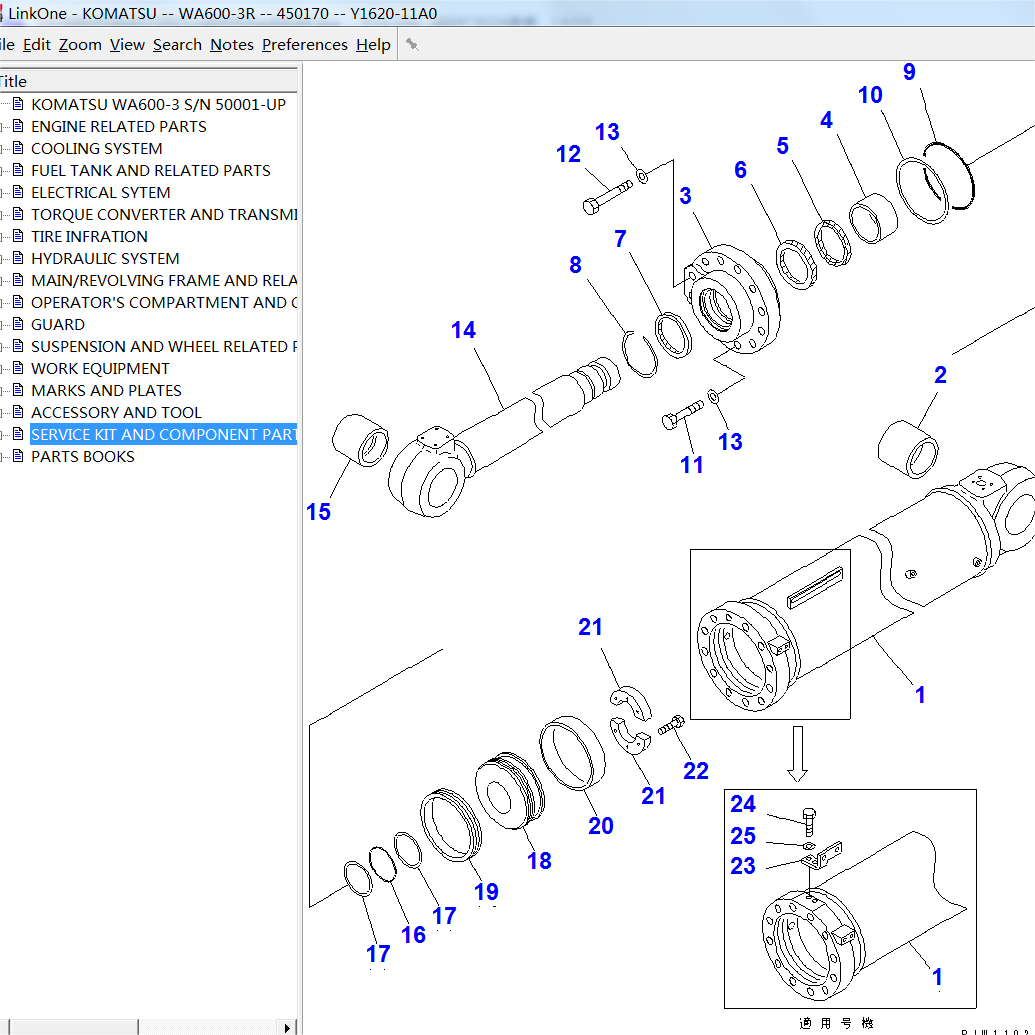Viewport: 1035px width, 1035px height.
Task: Click the document icon beside KOMATSU WA600-3 S/N 50001-UP
Action: [18, 105]
